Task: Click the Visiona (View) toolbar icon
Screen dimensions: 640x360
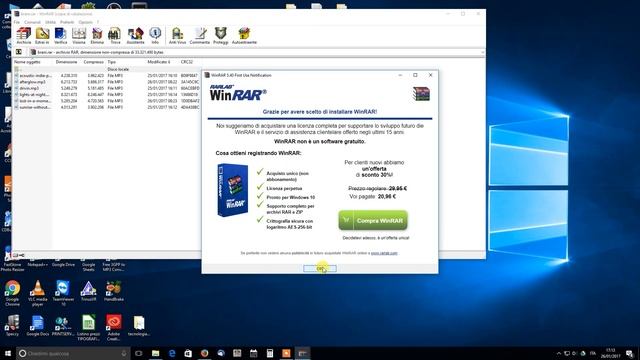Action: pos(79,36)
